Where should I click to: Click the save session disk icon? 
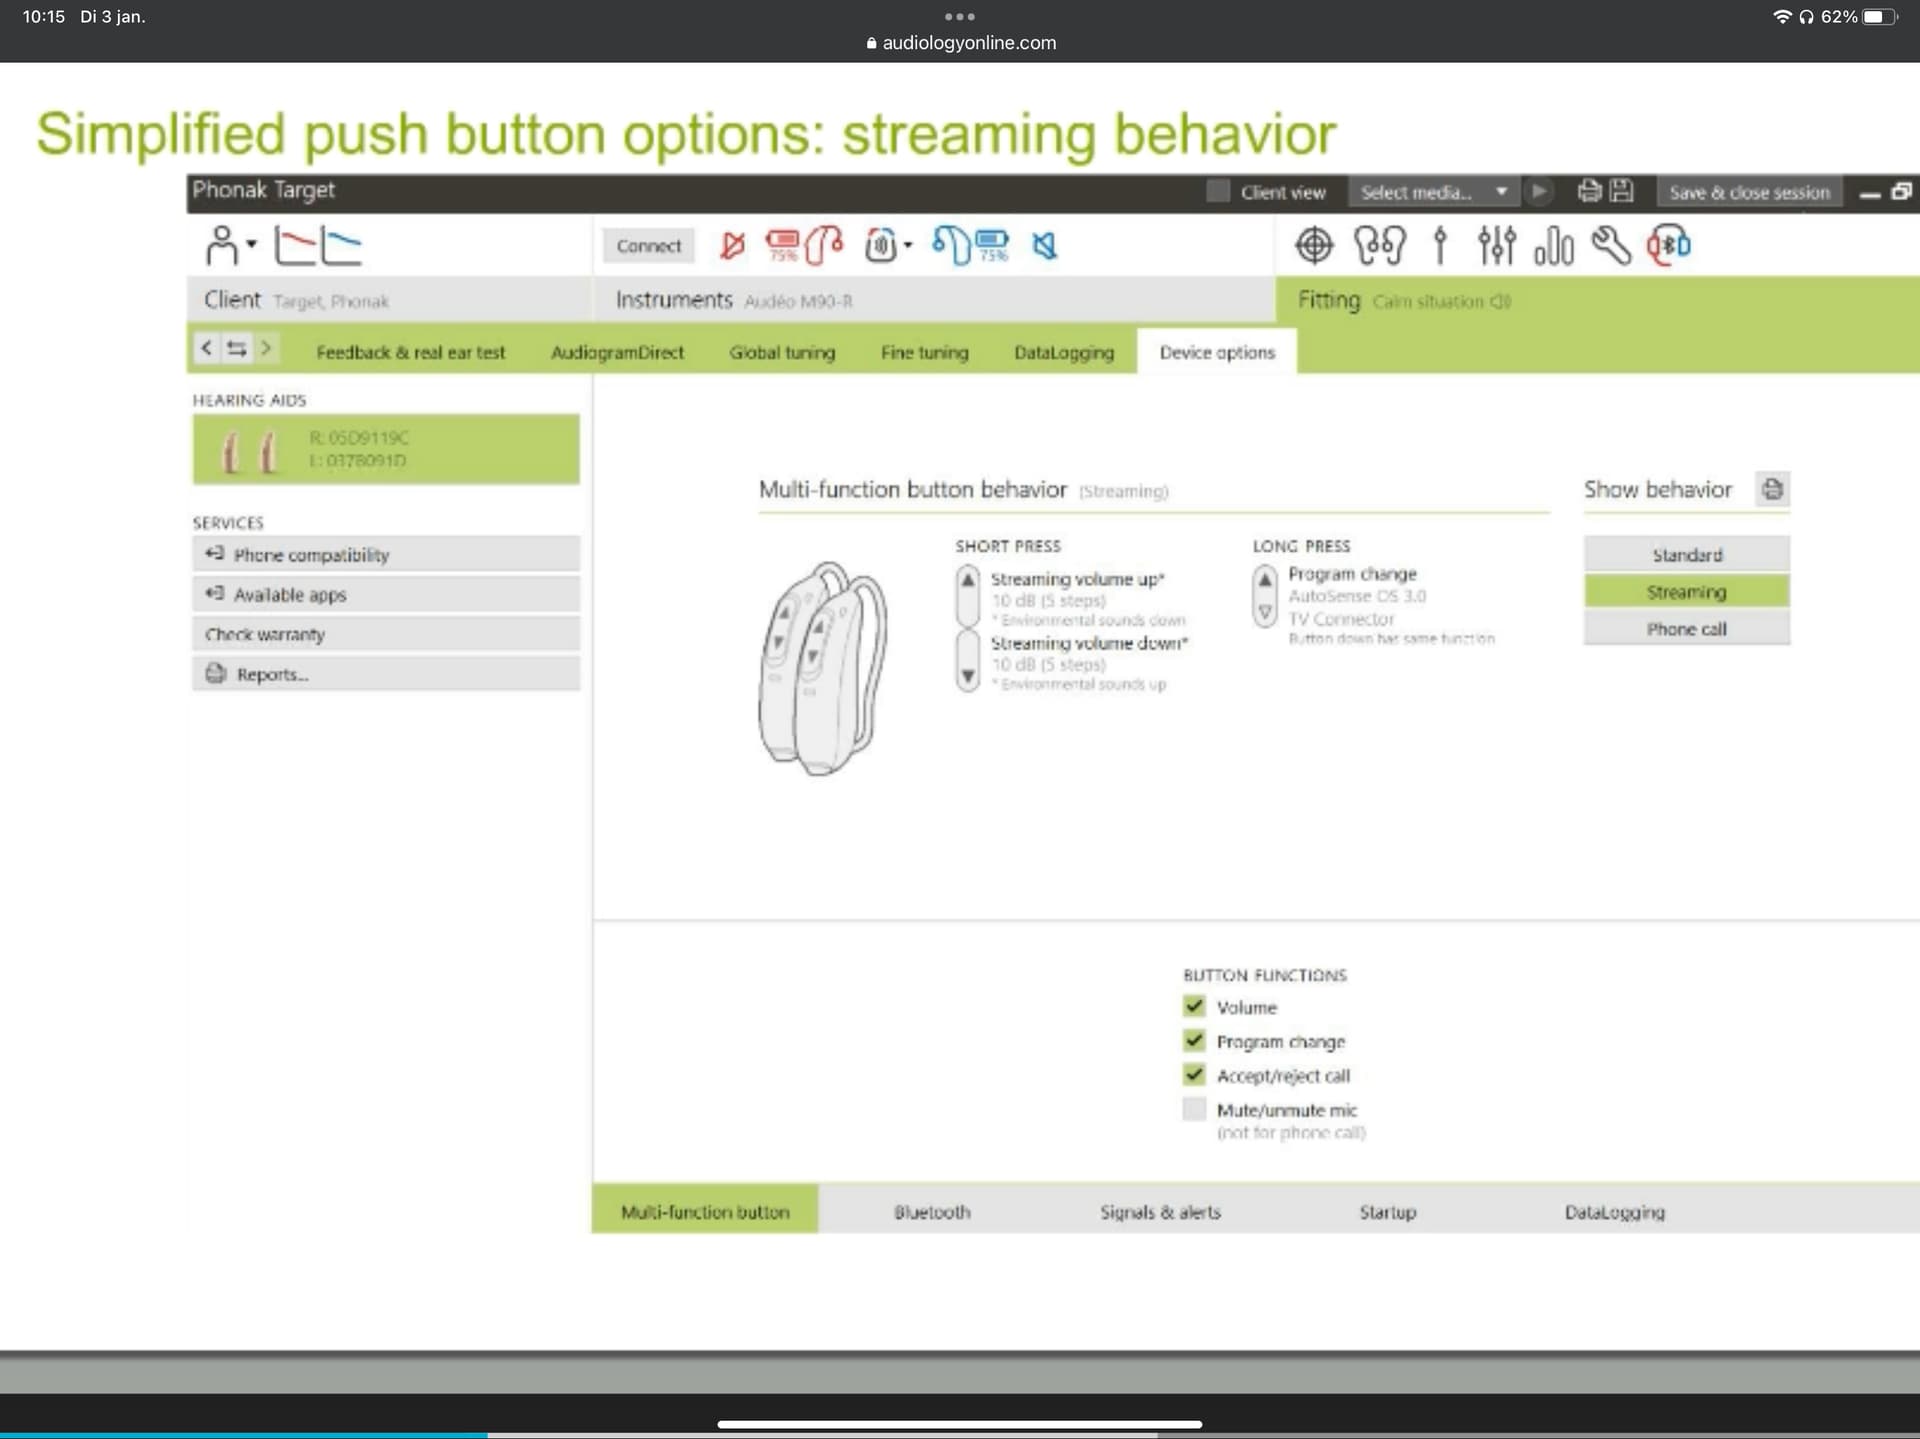coord(1622,191)
